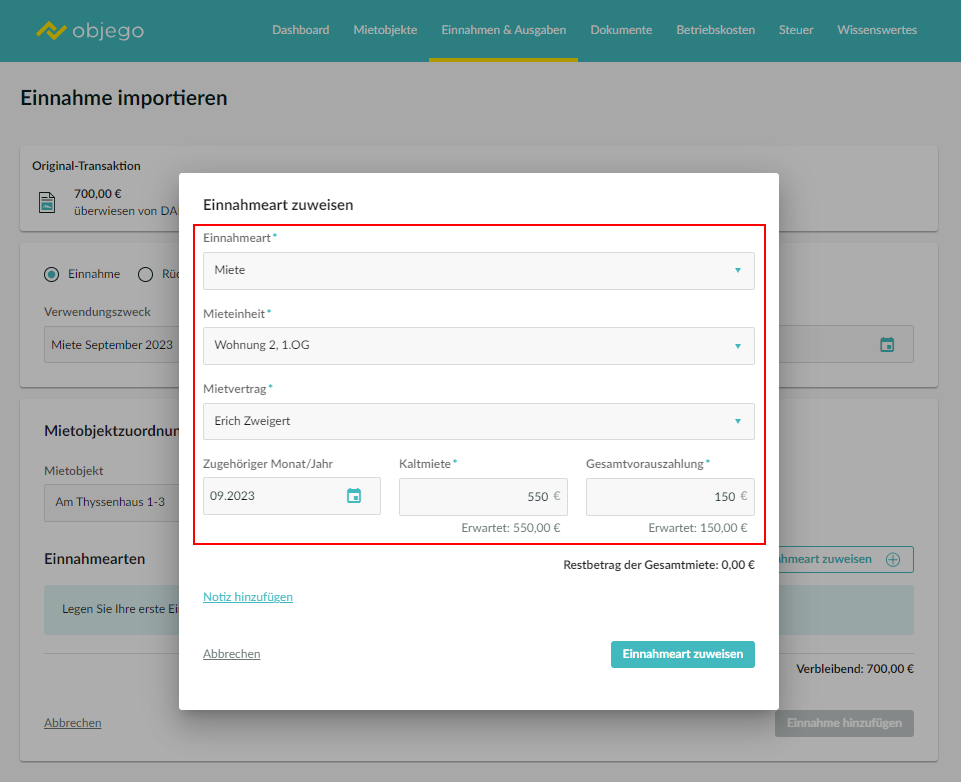Viewport: 961px width, 782px height.
Task: Click plus icon on background Einnahmeart zuweisen
Action: [893, 560]
